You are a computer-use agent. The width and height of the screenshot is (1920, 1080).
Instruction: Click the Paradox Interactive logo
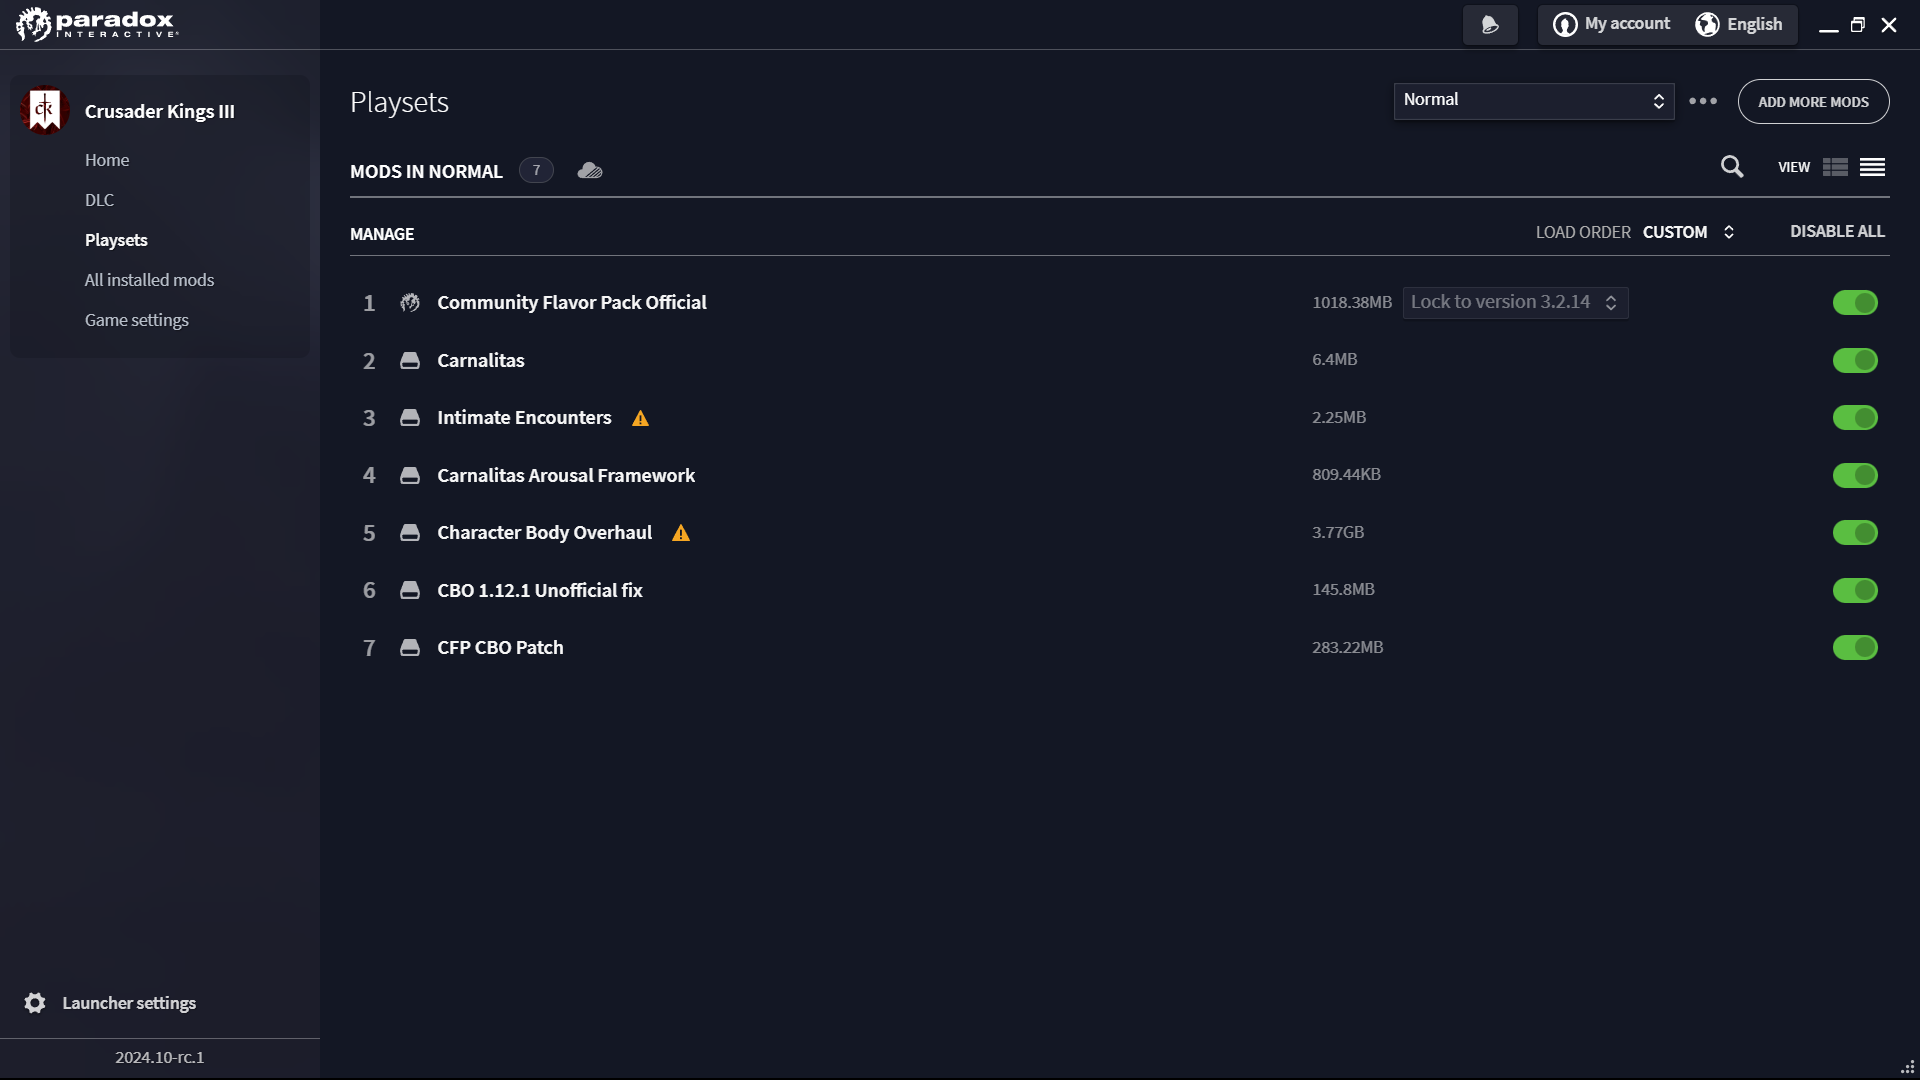[x=97, y=24]
